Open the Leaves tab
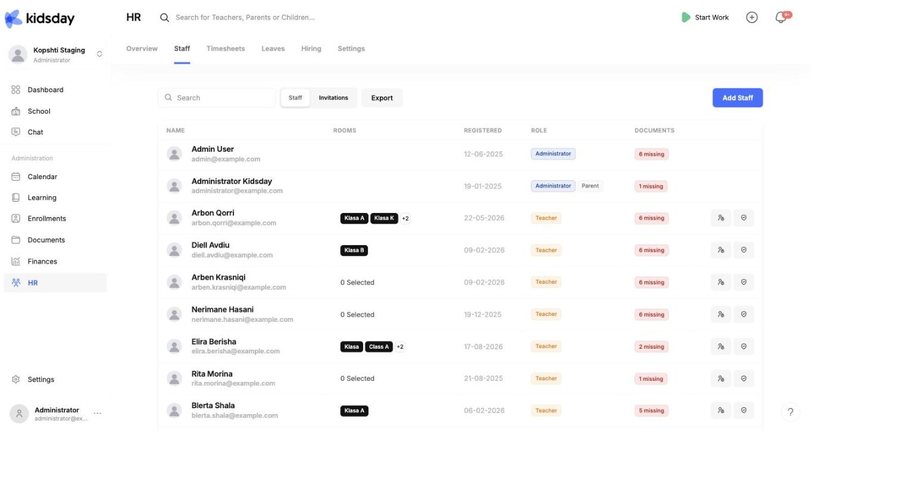Image resolution: width=900 pixels, height=479 pixels. [273, 49]
